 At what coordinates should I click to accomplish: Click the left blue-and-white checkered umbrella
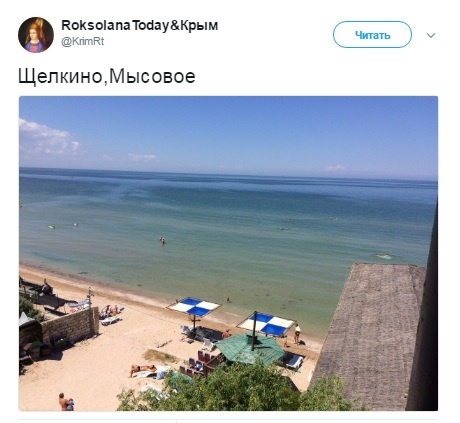194,307
